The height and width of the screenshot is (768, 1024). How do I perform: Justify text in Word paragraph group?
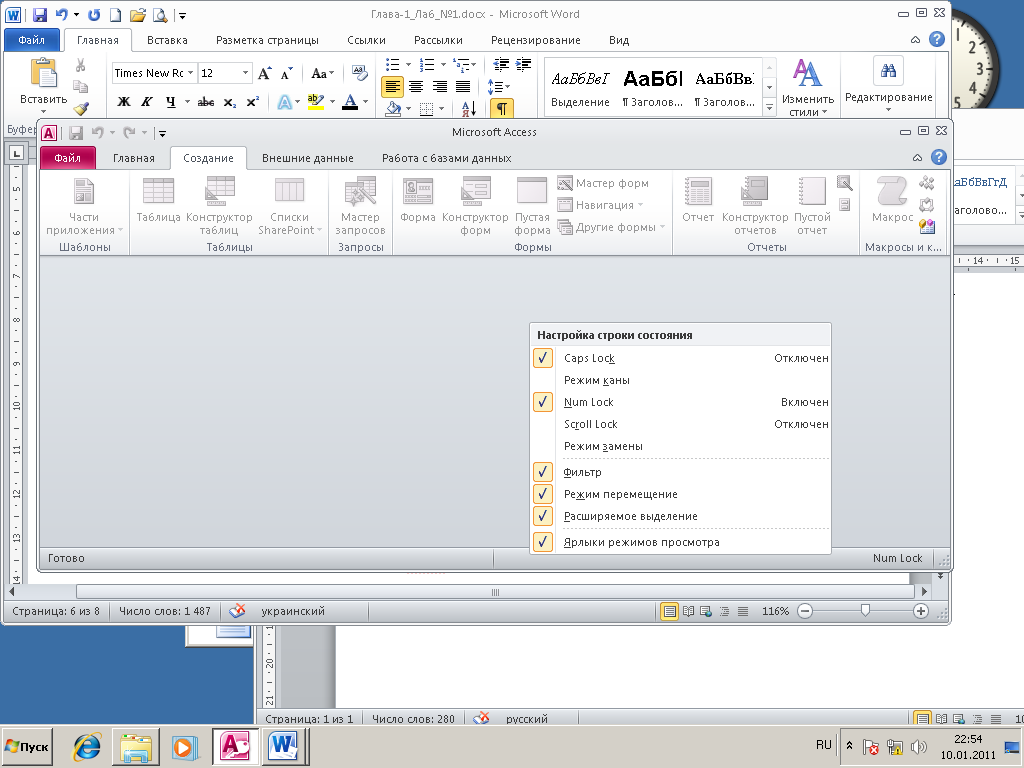463,86
